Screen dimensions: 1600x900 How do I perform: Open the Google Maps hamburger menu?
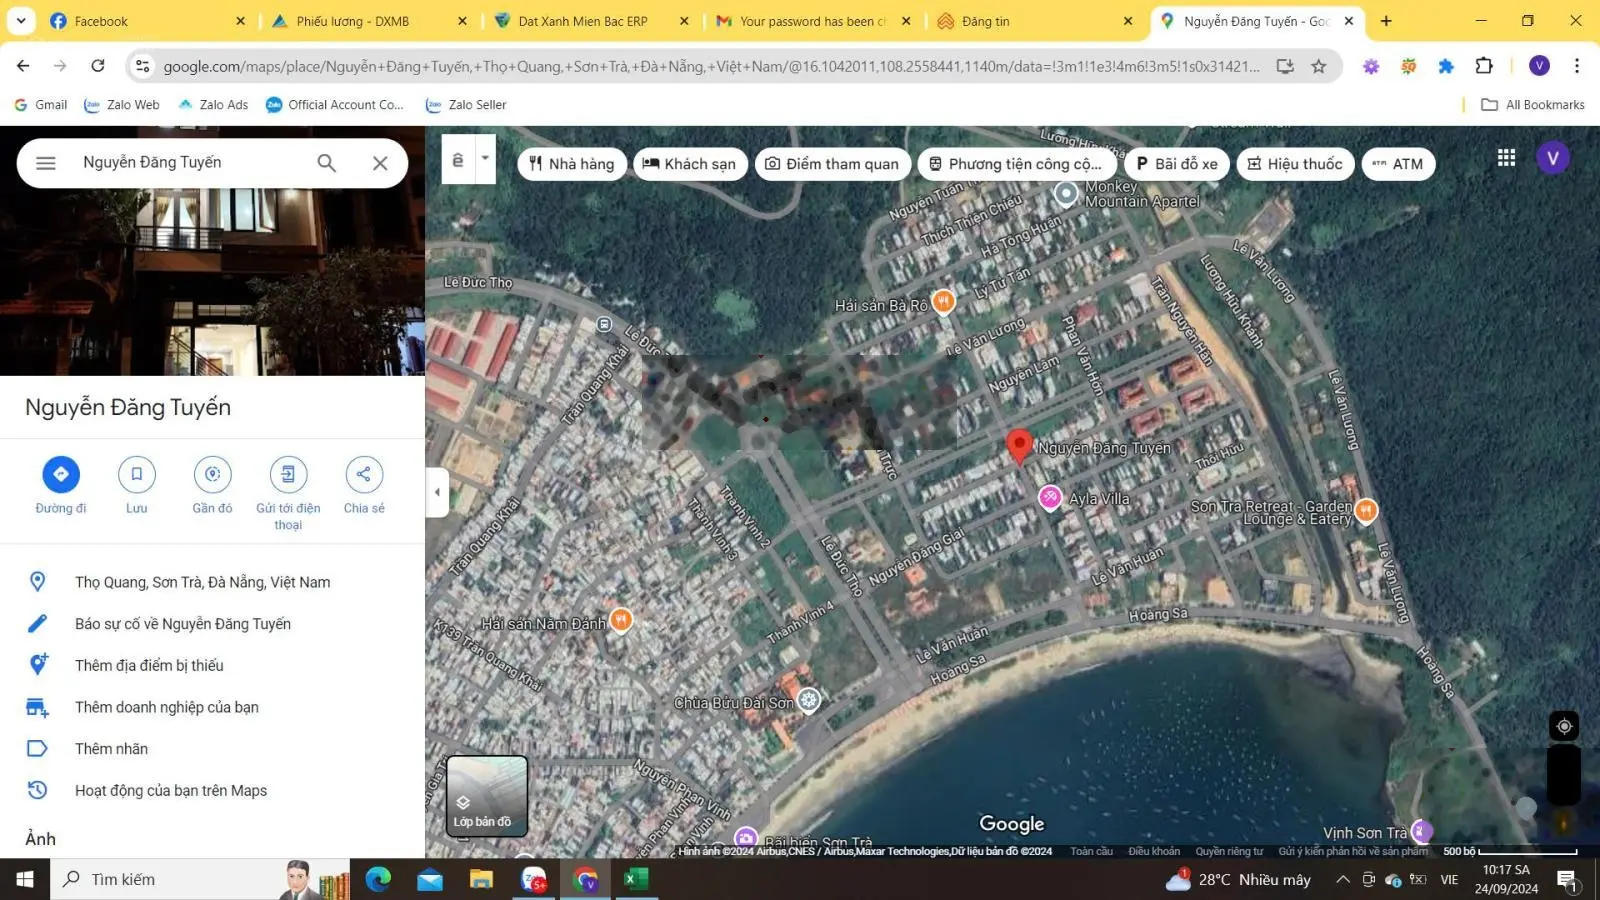(46, 163)
